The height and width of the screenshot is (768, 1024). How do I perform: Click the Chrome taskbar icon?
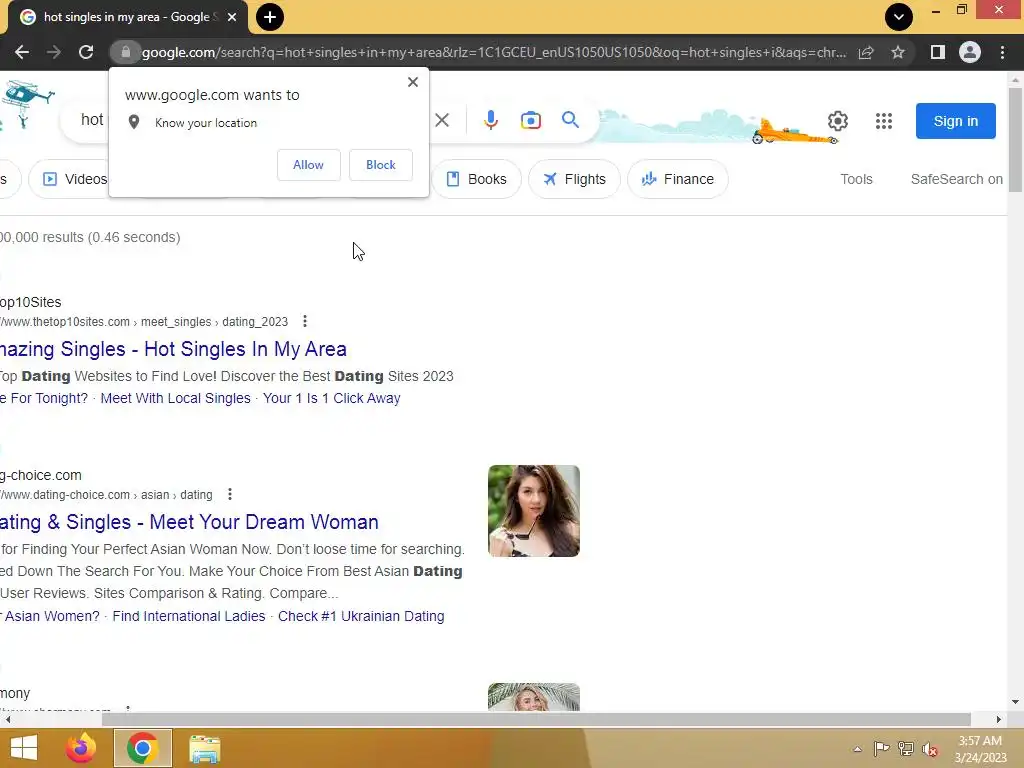[x=143, y=748]
